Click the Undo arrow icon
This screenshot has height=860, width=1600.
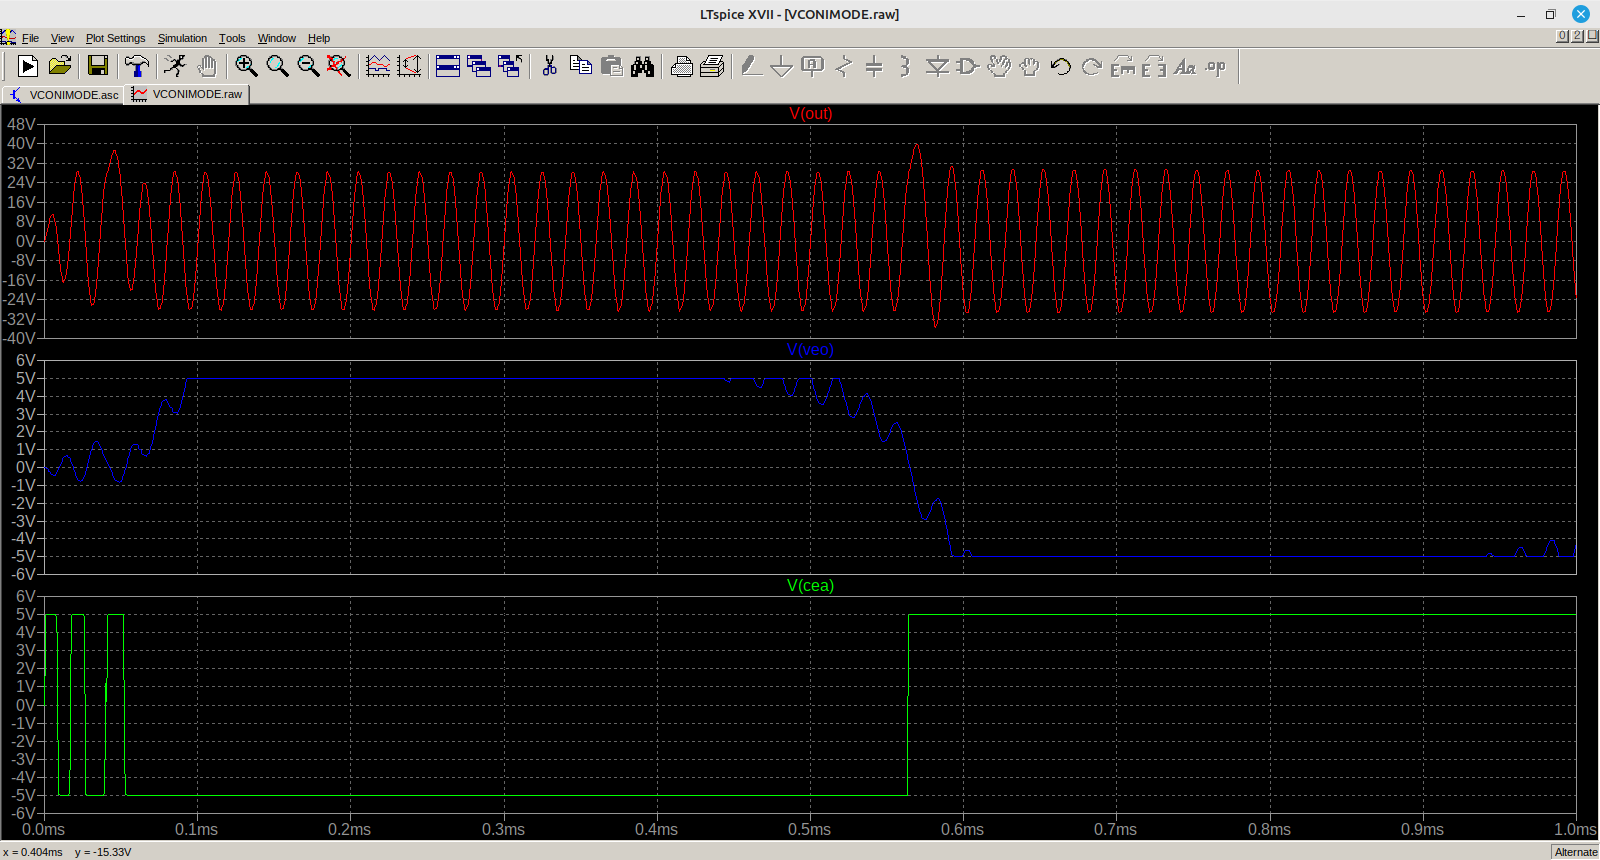tap(1061, 67)
